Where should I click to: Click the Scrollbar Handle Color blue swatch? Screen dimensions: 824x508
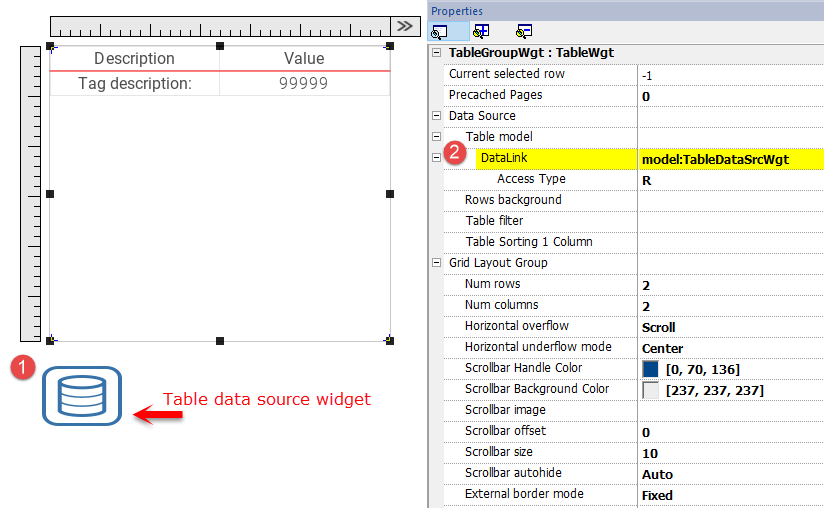point(650,369)
